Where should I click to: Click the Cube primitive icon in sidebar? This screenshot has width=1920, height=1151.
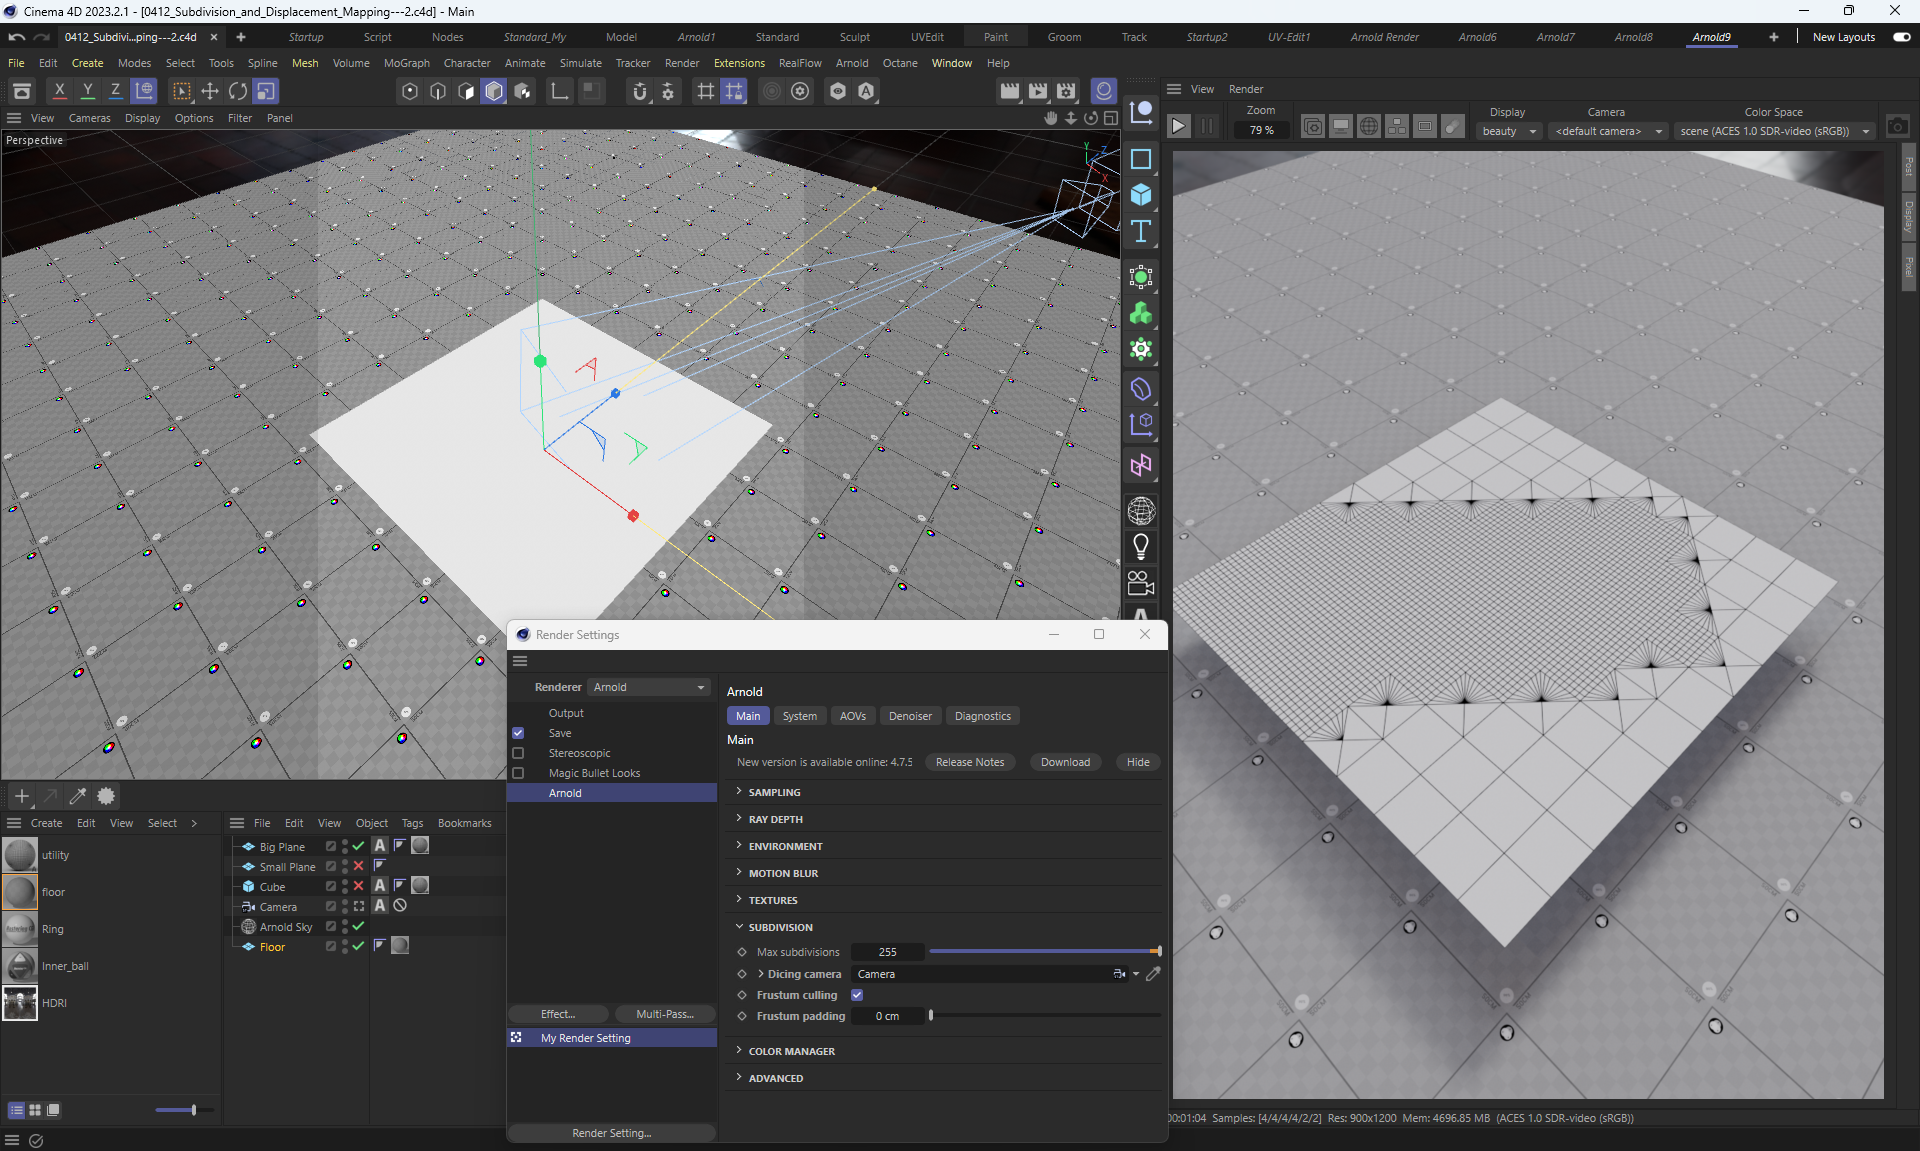point(1140,195)
